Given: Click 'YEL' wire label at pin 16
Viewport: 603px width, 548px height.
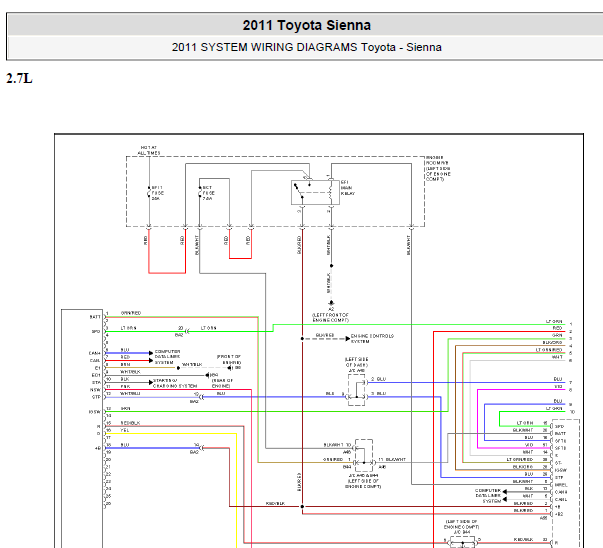Looking at the screenshot, I should [125, 430].
